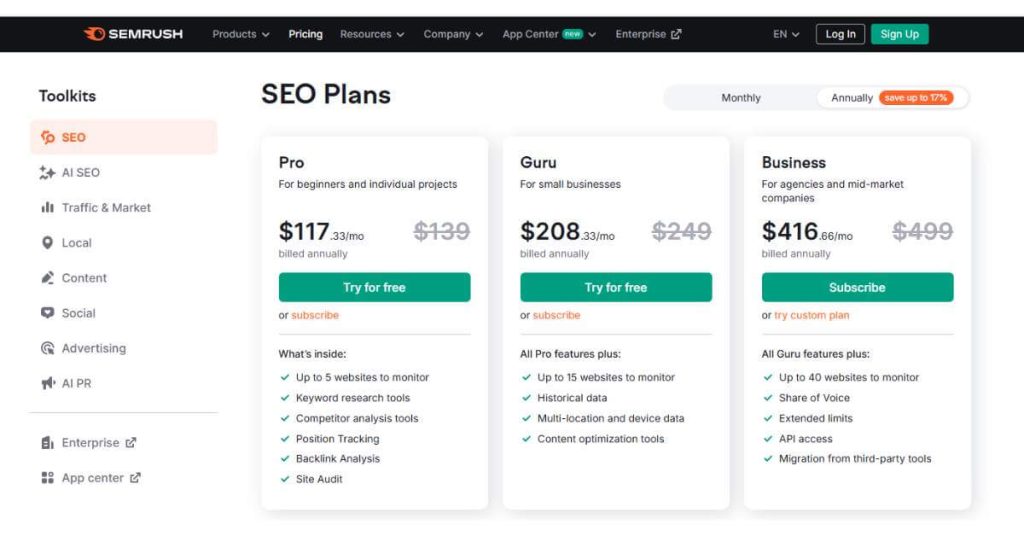
Task: Click the Social toolkit icon
Action: pos(47,313)
